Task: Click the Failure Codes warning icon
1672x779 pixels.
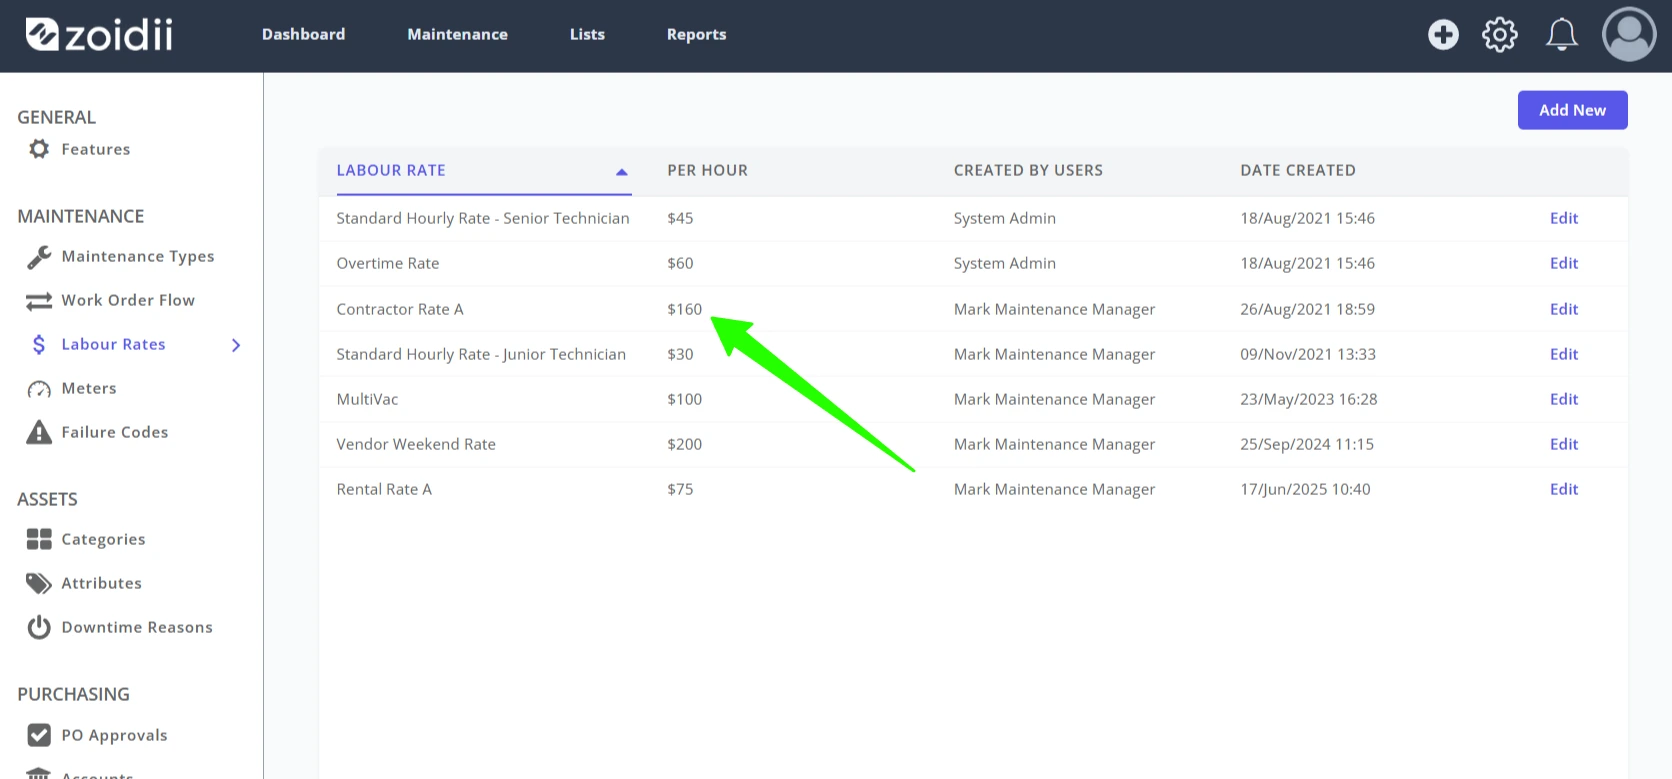Action: pos(39,432)
